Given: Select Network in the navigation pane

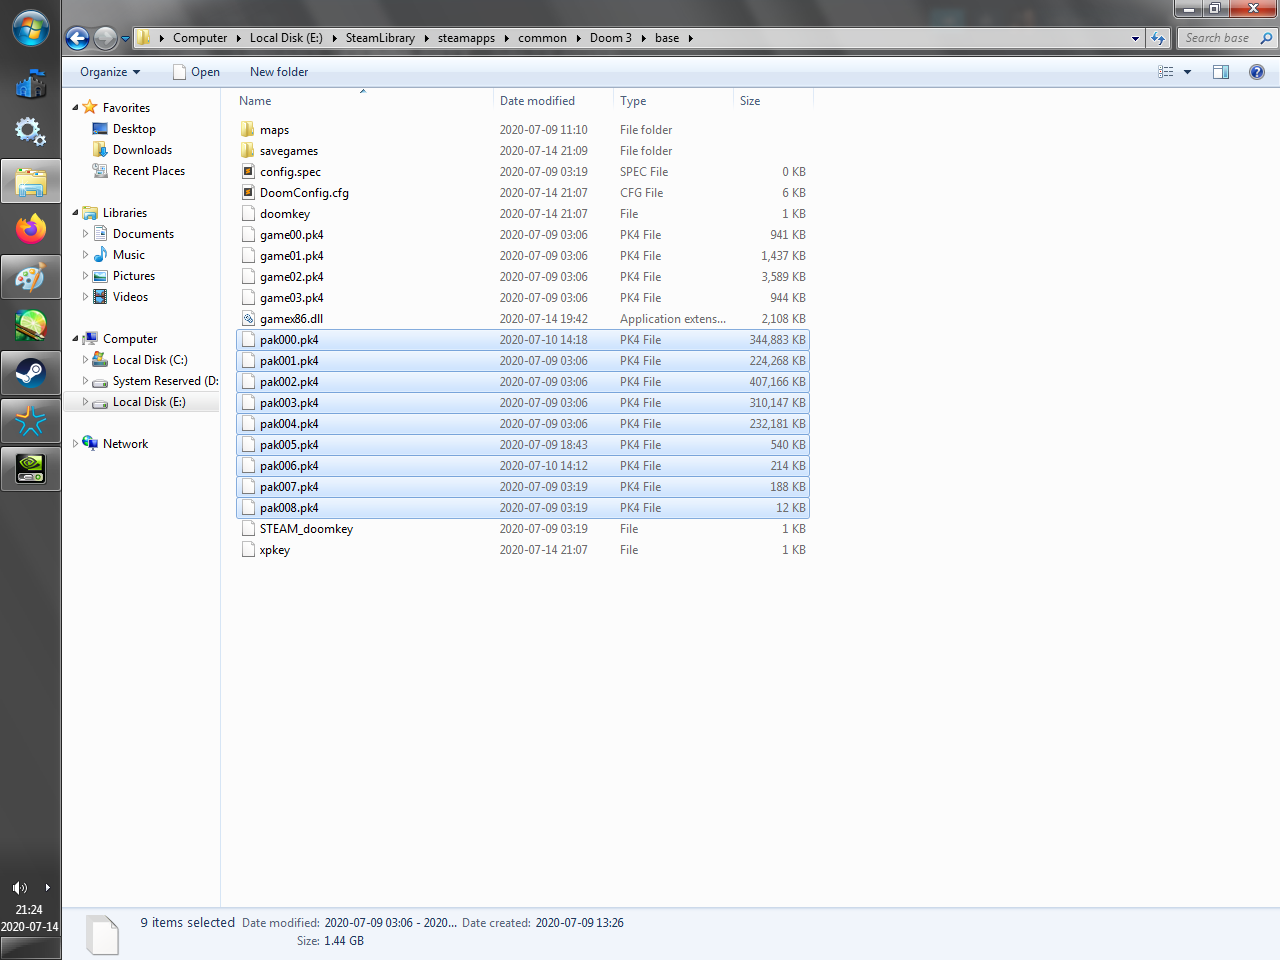Looking at the screenshot, I should [125, 444].
